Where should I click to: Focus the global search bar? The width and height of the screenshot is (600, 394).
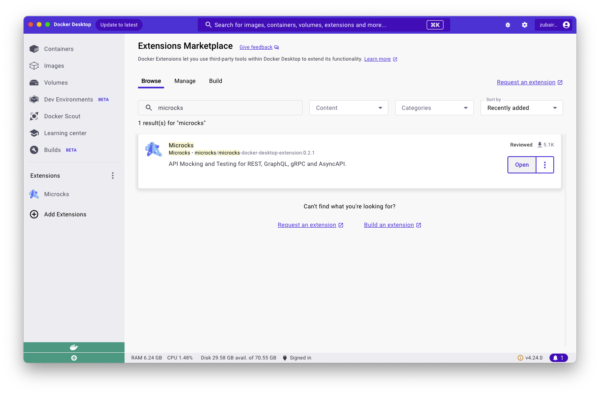click(324, 25)
